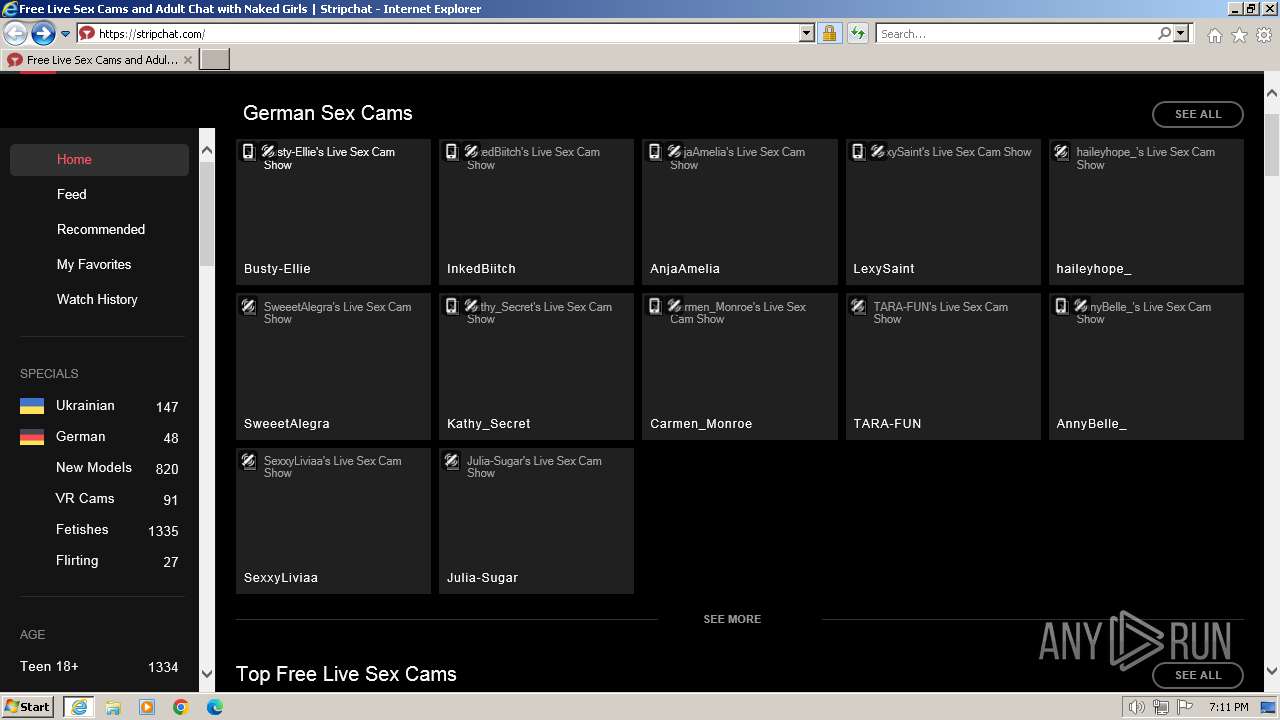1280x720 pixels.
Task: Click the magnifier search icon
Action: coord(1164,33)
